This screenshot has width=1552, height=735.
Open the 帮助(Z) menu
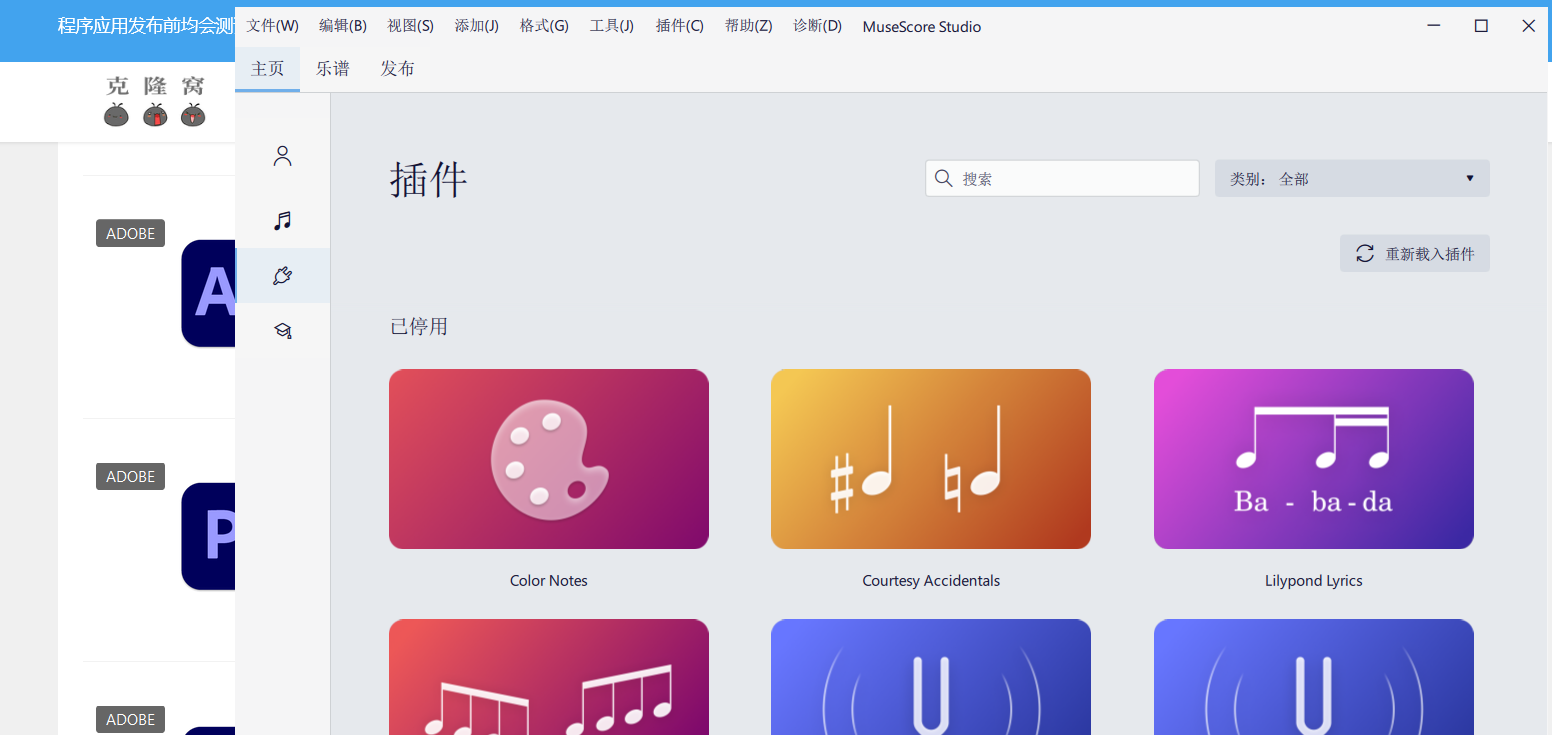click(x=749, y=26)
